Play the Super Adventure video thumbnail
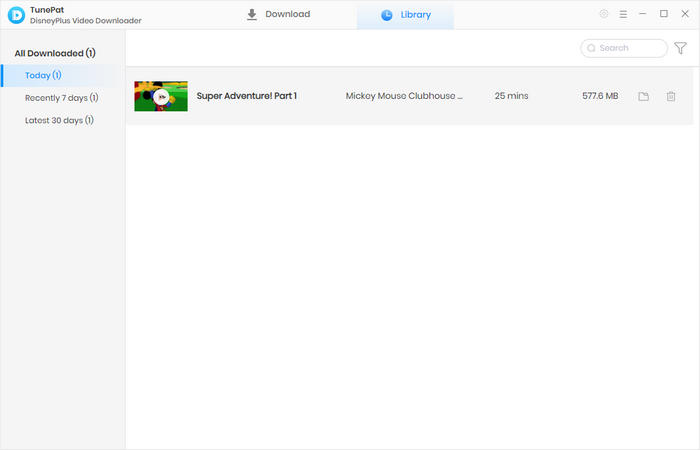The height and width of the screenshot is (450, 700). 161,96
